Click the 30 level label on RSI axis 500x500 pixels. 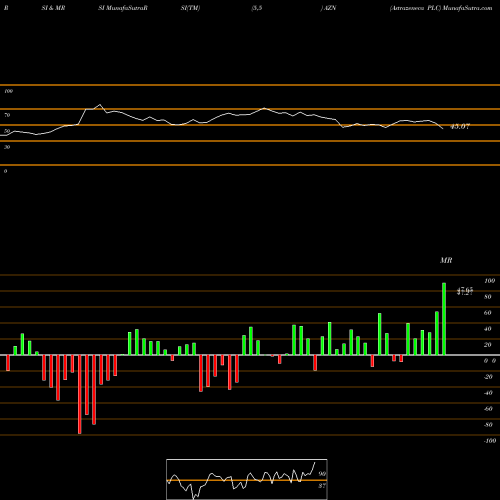click(x=7, y=147)
